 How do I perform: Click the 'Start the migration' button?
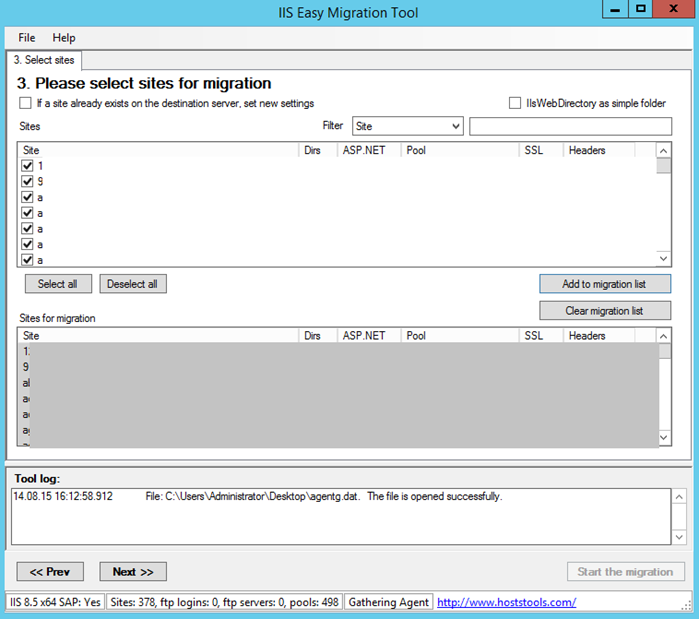tap(625, 571)
